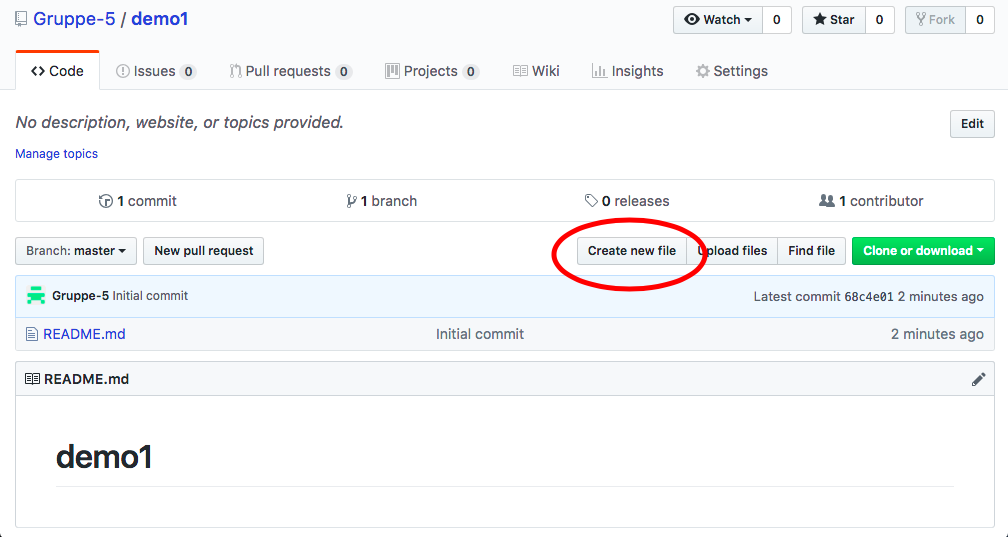The height and width of the screenshot is (537, 1008).
Task: Click the "No description, website, or topics provided." text
Action: point(179,122)
